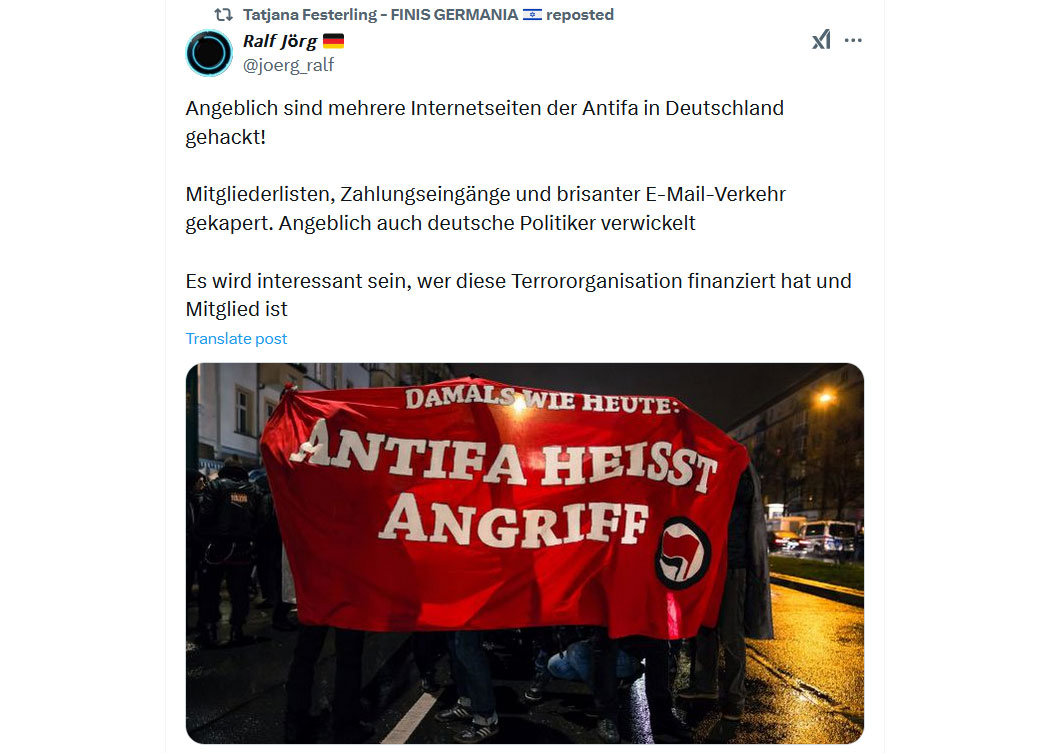Open Tatjana Festerling reposter name

click(310, 15)
